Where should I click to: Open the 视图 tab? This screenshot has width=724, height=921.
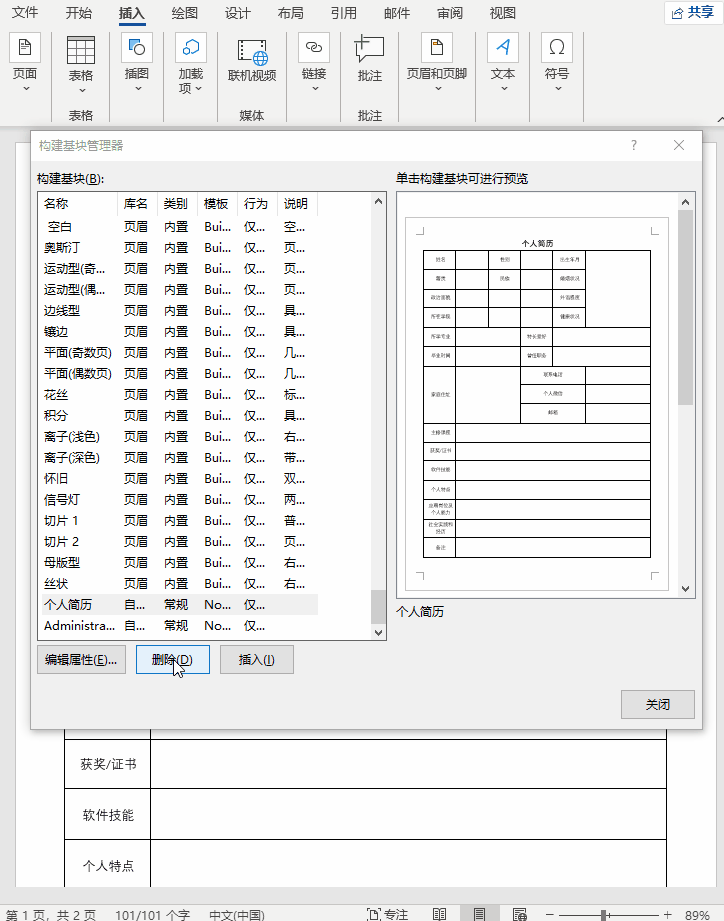point(503,12)
